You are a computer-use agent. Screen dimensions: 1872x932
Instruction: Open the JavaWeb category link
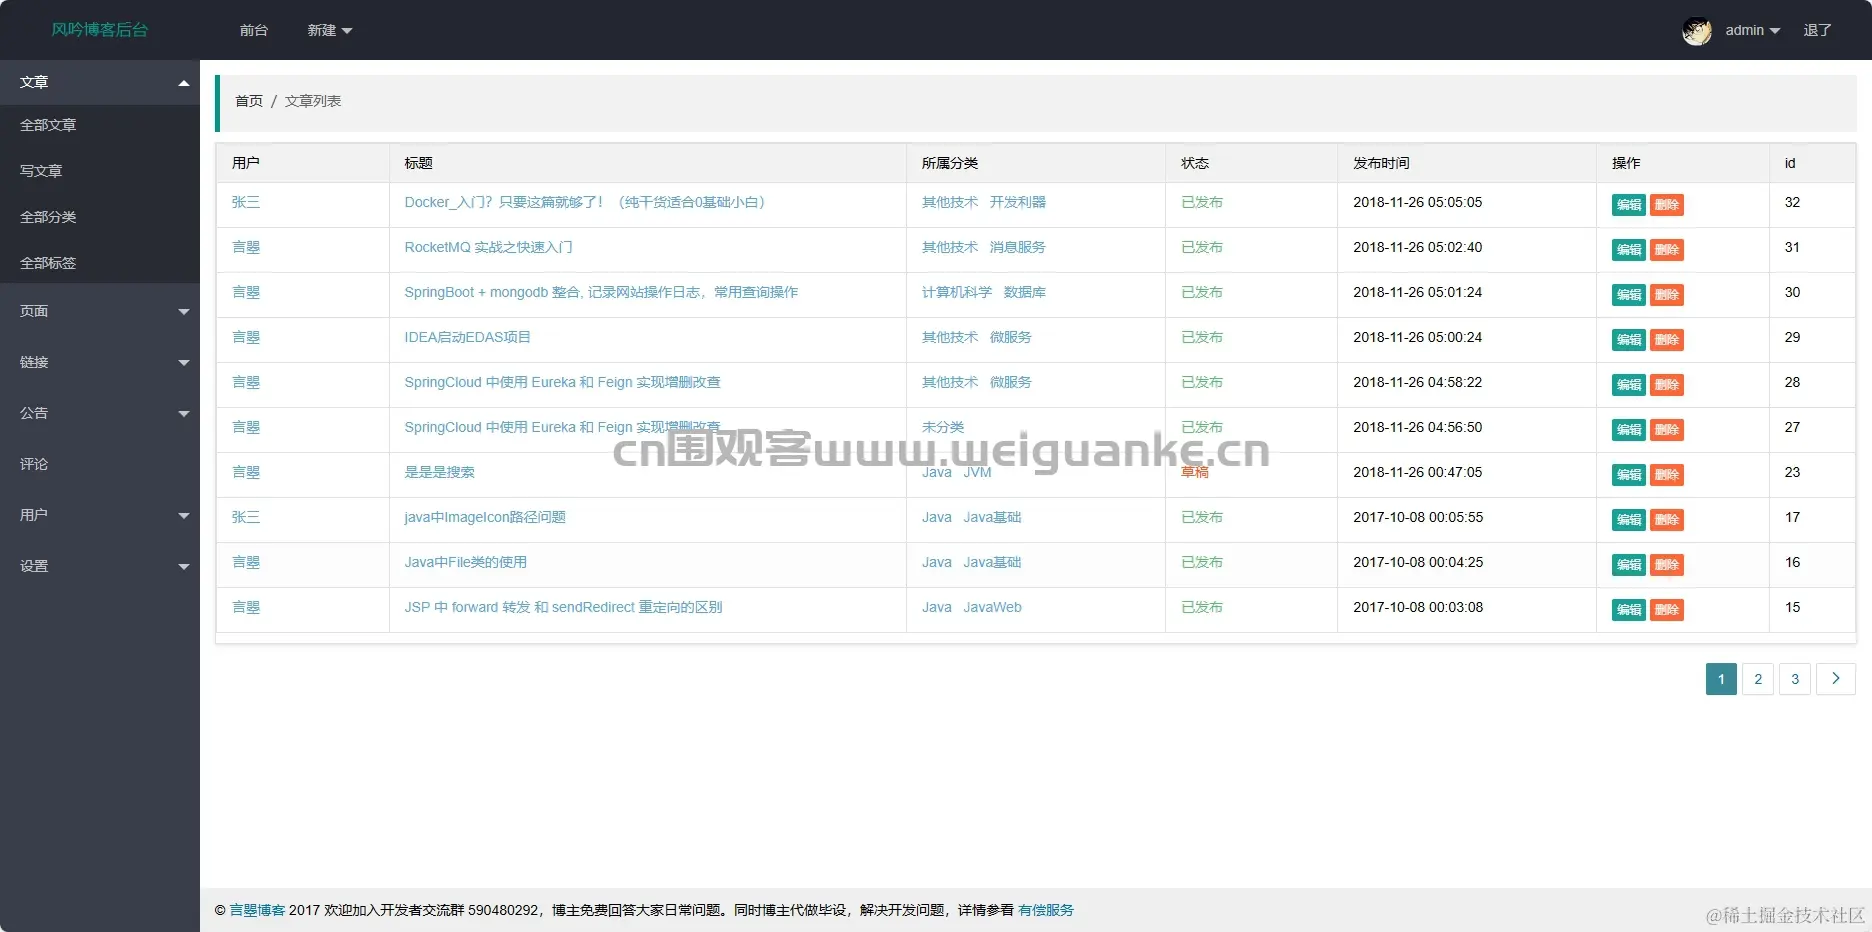(x=992, y=607)
